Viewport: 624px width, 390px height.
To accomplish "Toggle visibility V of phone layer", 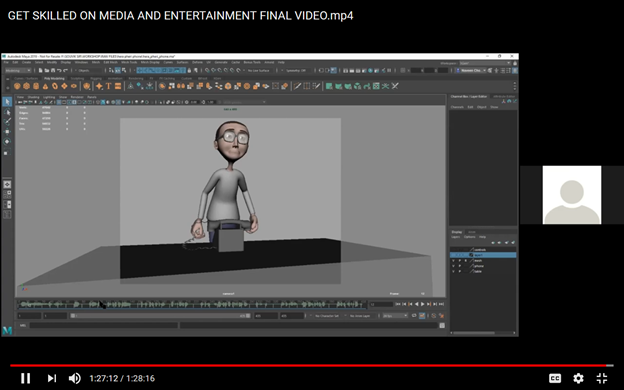I will [453, 266].
